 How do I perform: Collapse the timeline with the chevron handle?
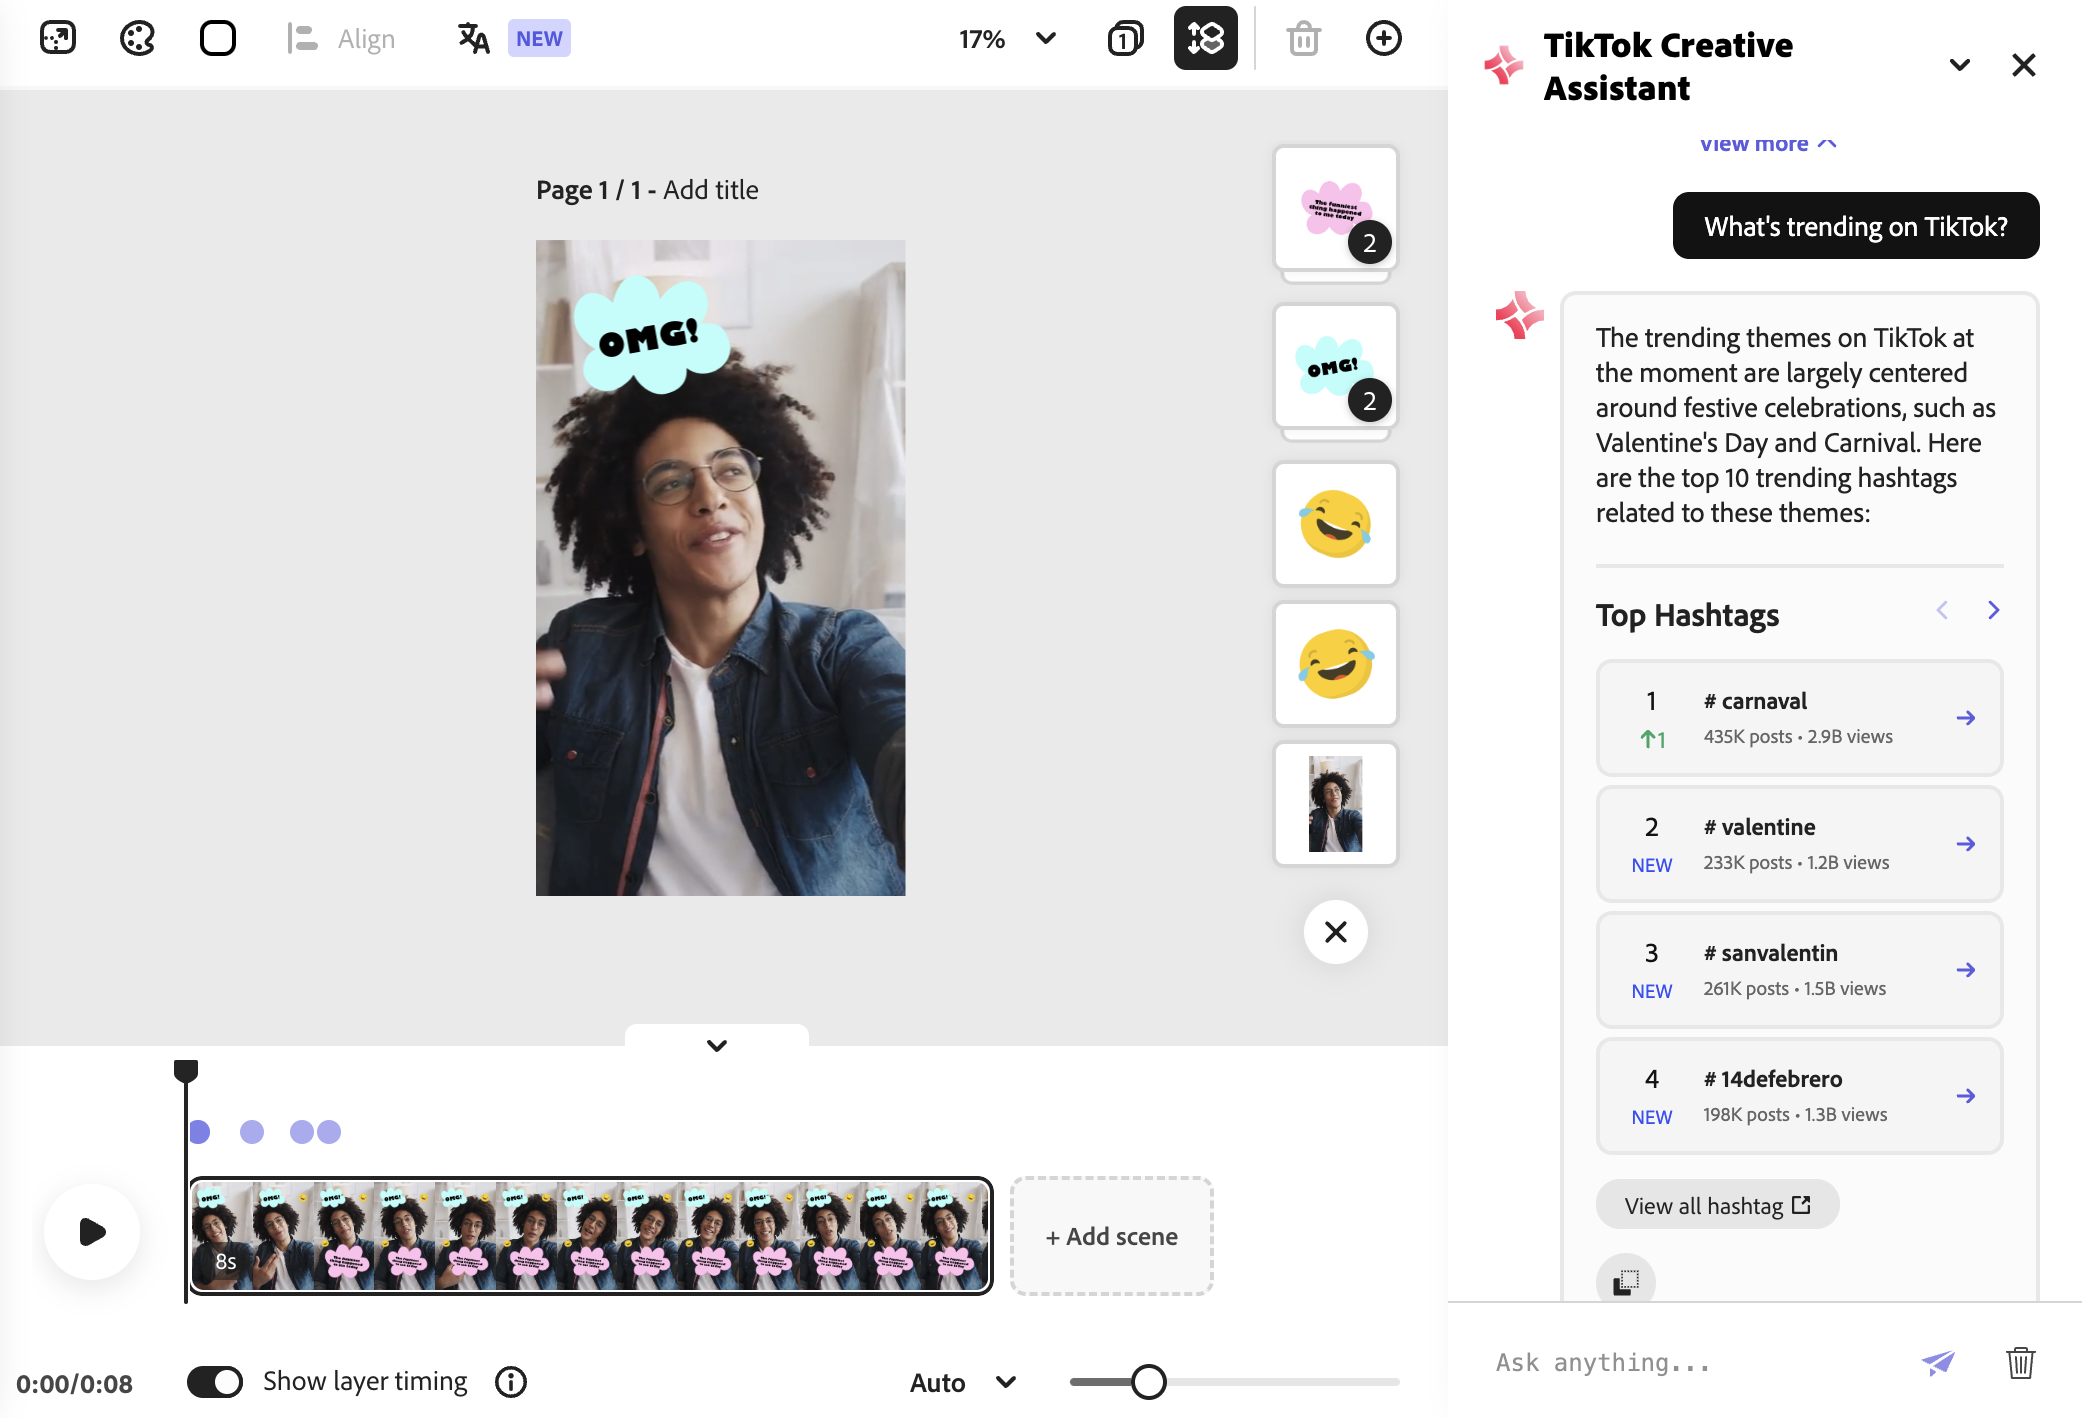716,1045
